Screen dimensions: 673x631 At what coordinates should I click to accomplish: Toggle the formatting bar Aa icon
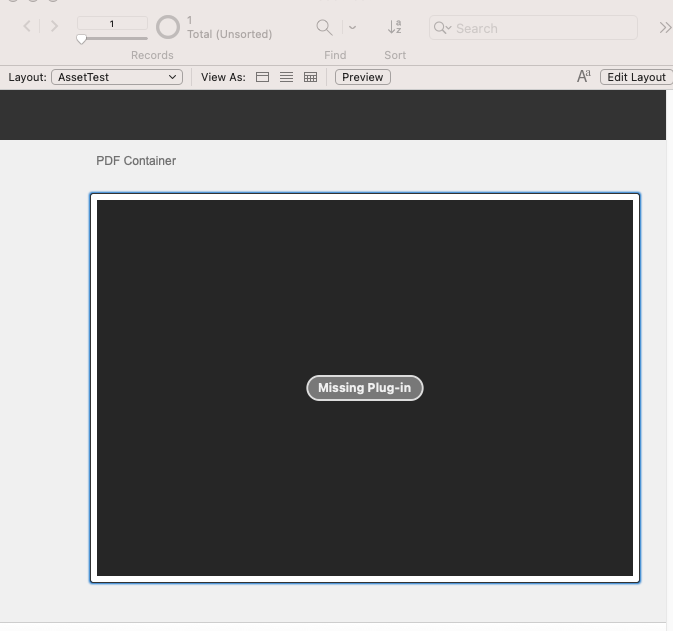[x=584, y=76]
